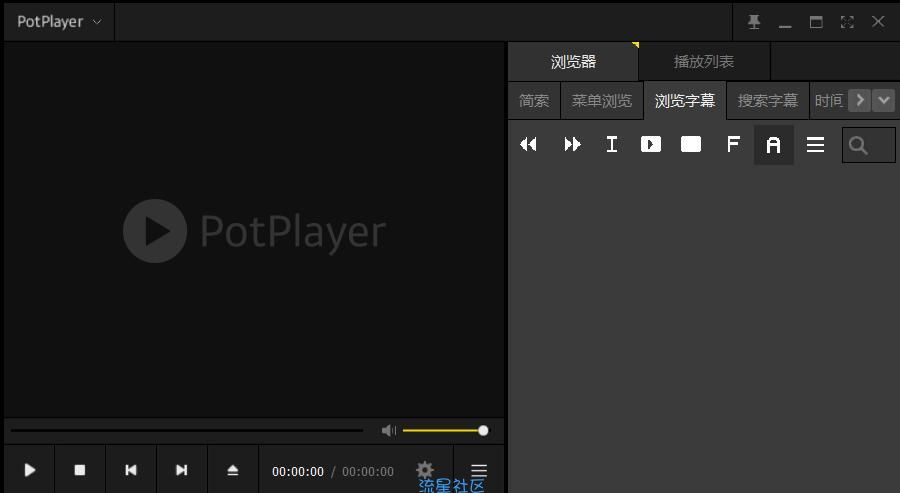Jump to next subtitle with forward icon
Screen dimensions: 900x493
click(x=572, y=144)
